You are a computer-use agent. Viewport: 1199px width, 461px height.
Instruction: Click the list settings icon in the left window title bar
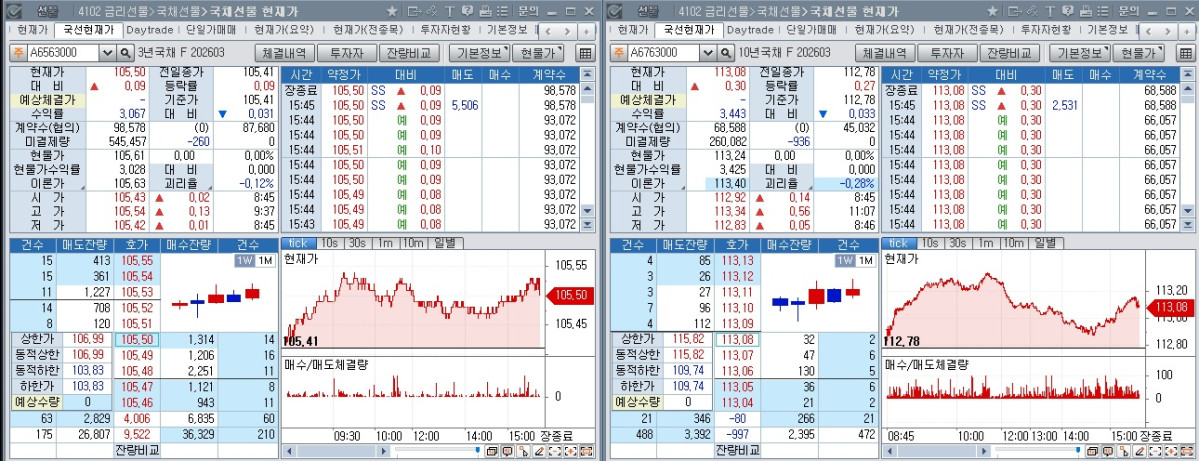[x=502, y=11]
